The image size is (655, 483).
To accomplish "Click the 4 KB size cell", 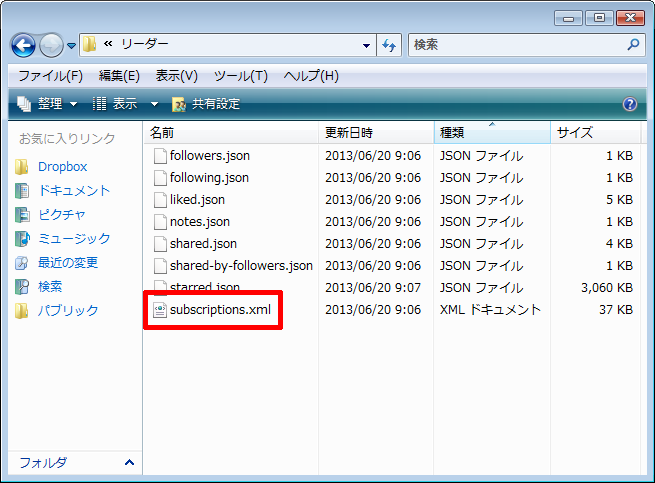I will (619, 244).
